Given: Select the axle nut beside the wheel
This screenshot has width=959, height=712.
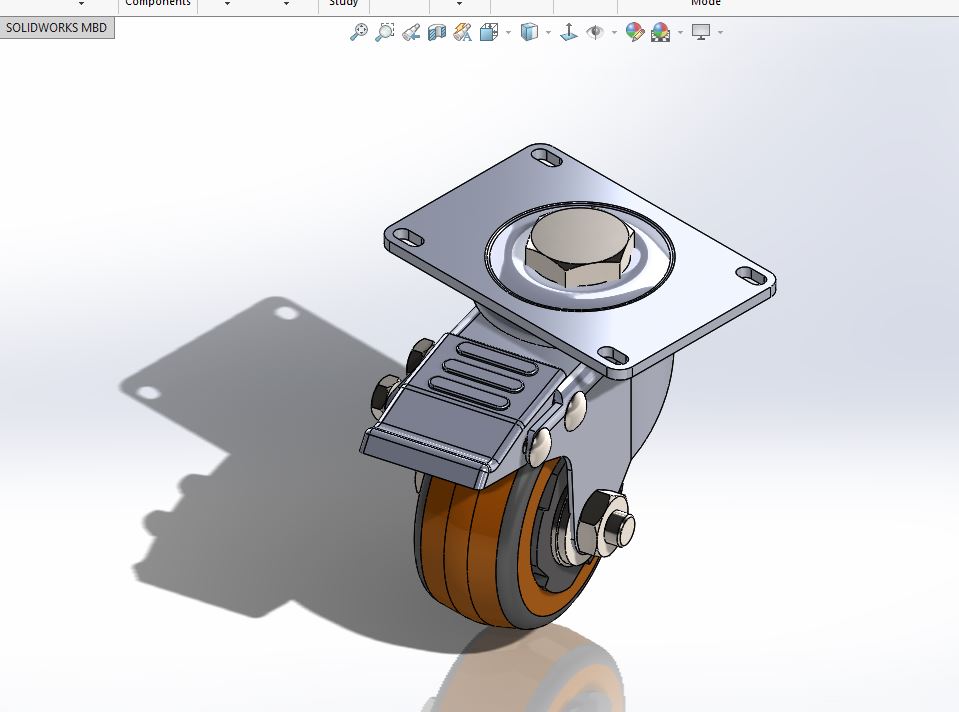Looking at the screenshot, I should pyautogui.click(x=604, y=523).
